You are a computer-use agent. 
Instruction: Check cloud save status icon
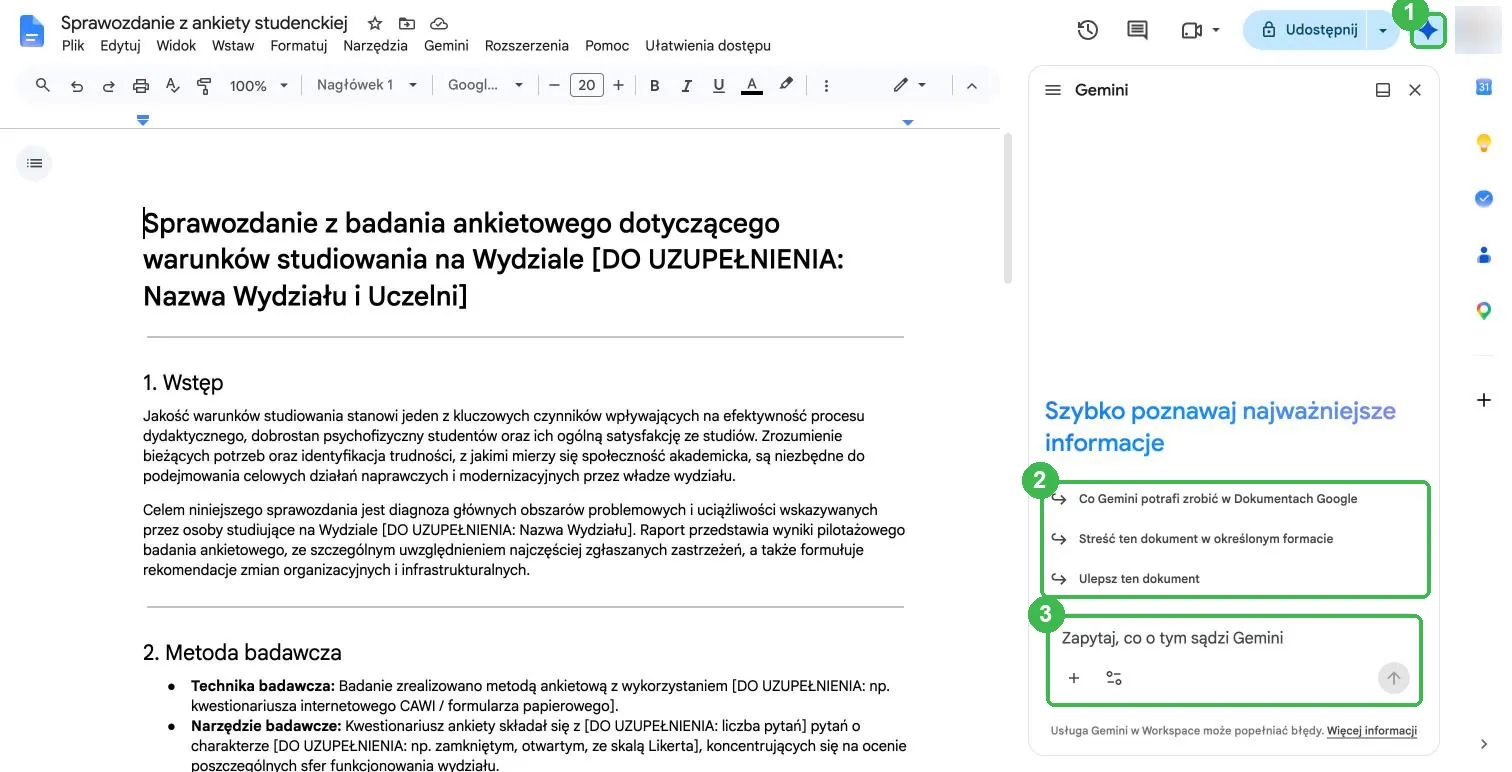click(x=438, y=23)
